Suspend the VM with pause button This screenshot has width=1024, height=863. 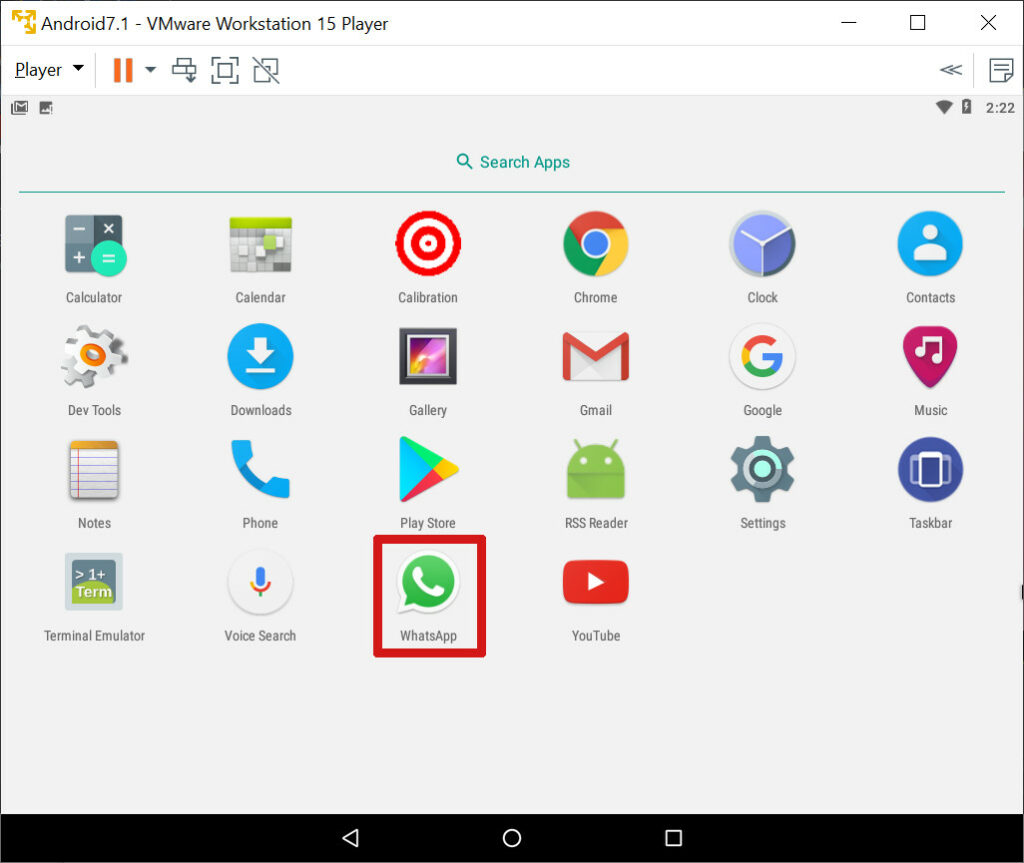tap(123, 70)
